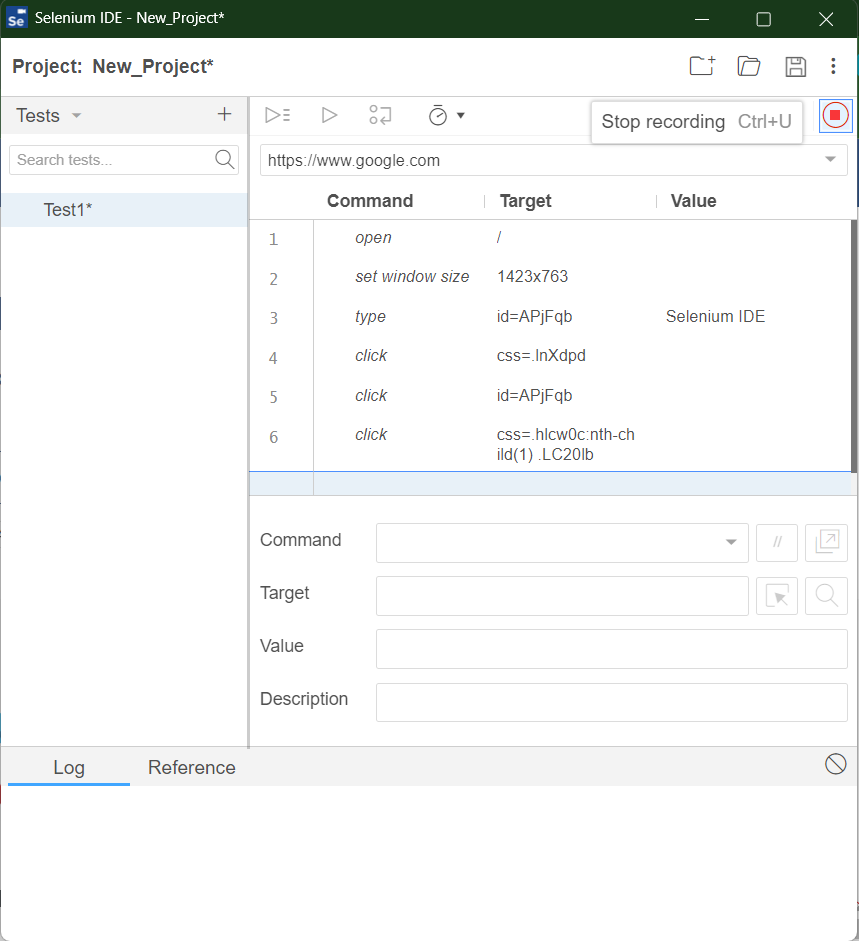This screenshot has width=859, height=941.
Task: Select the set window size row
Action: [550, 277]
